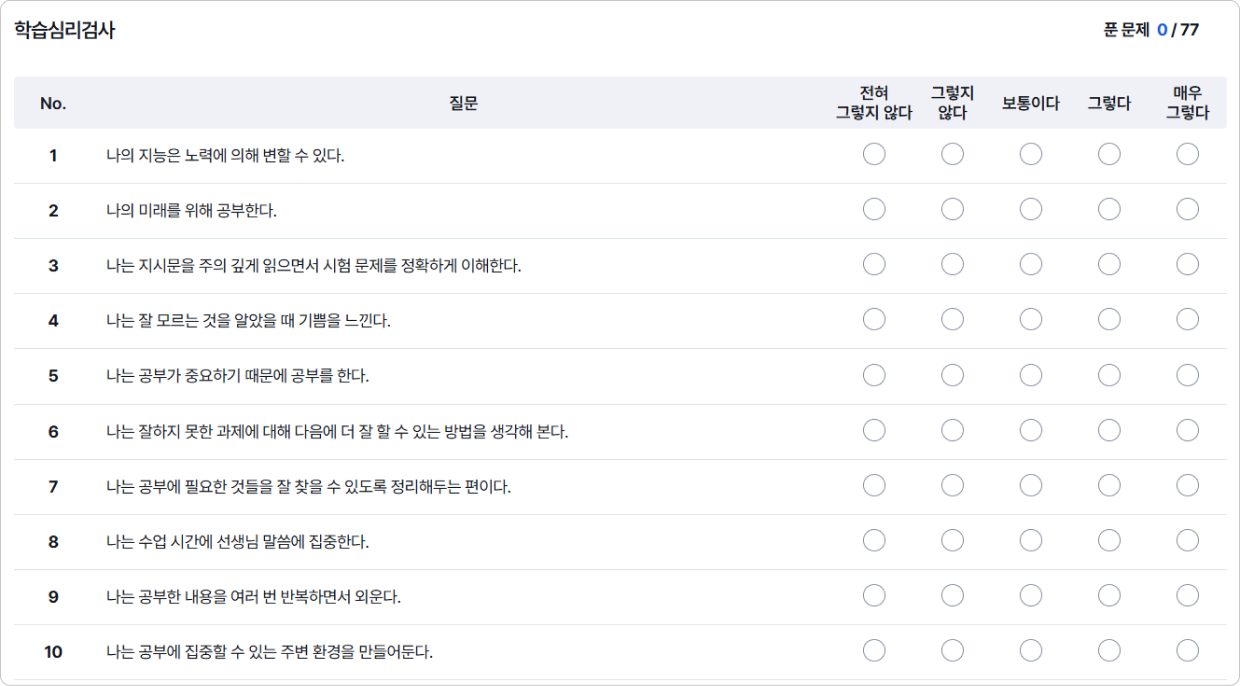Image resolution: width=1240 pixels, height=686 pixels.
Task: Select '매우 그렇다' for question 1
Action: 1187,154
